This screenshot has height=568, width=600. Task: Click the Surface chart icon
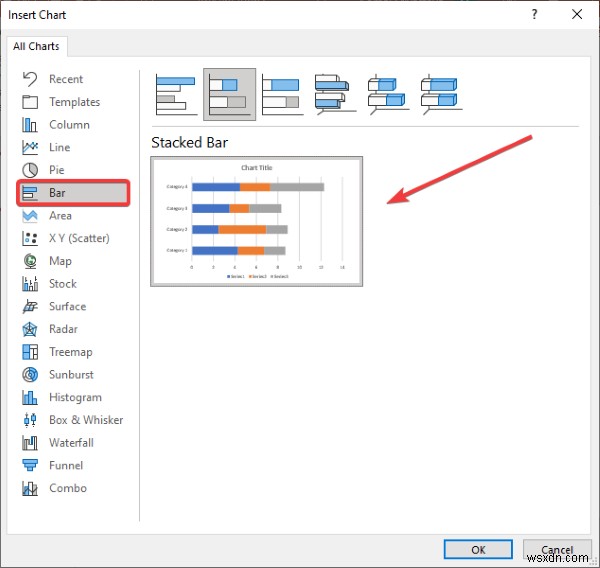click(30, 307)
